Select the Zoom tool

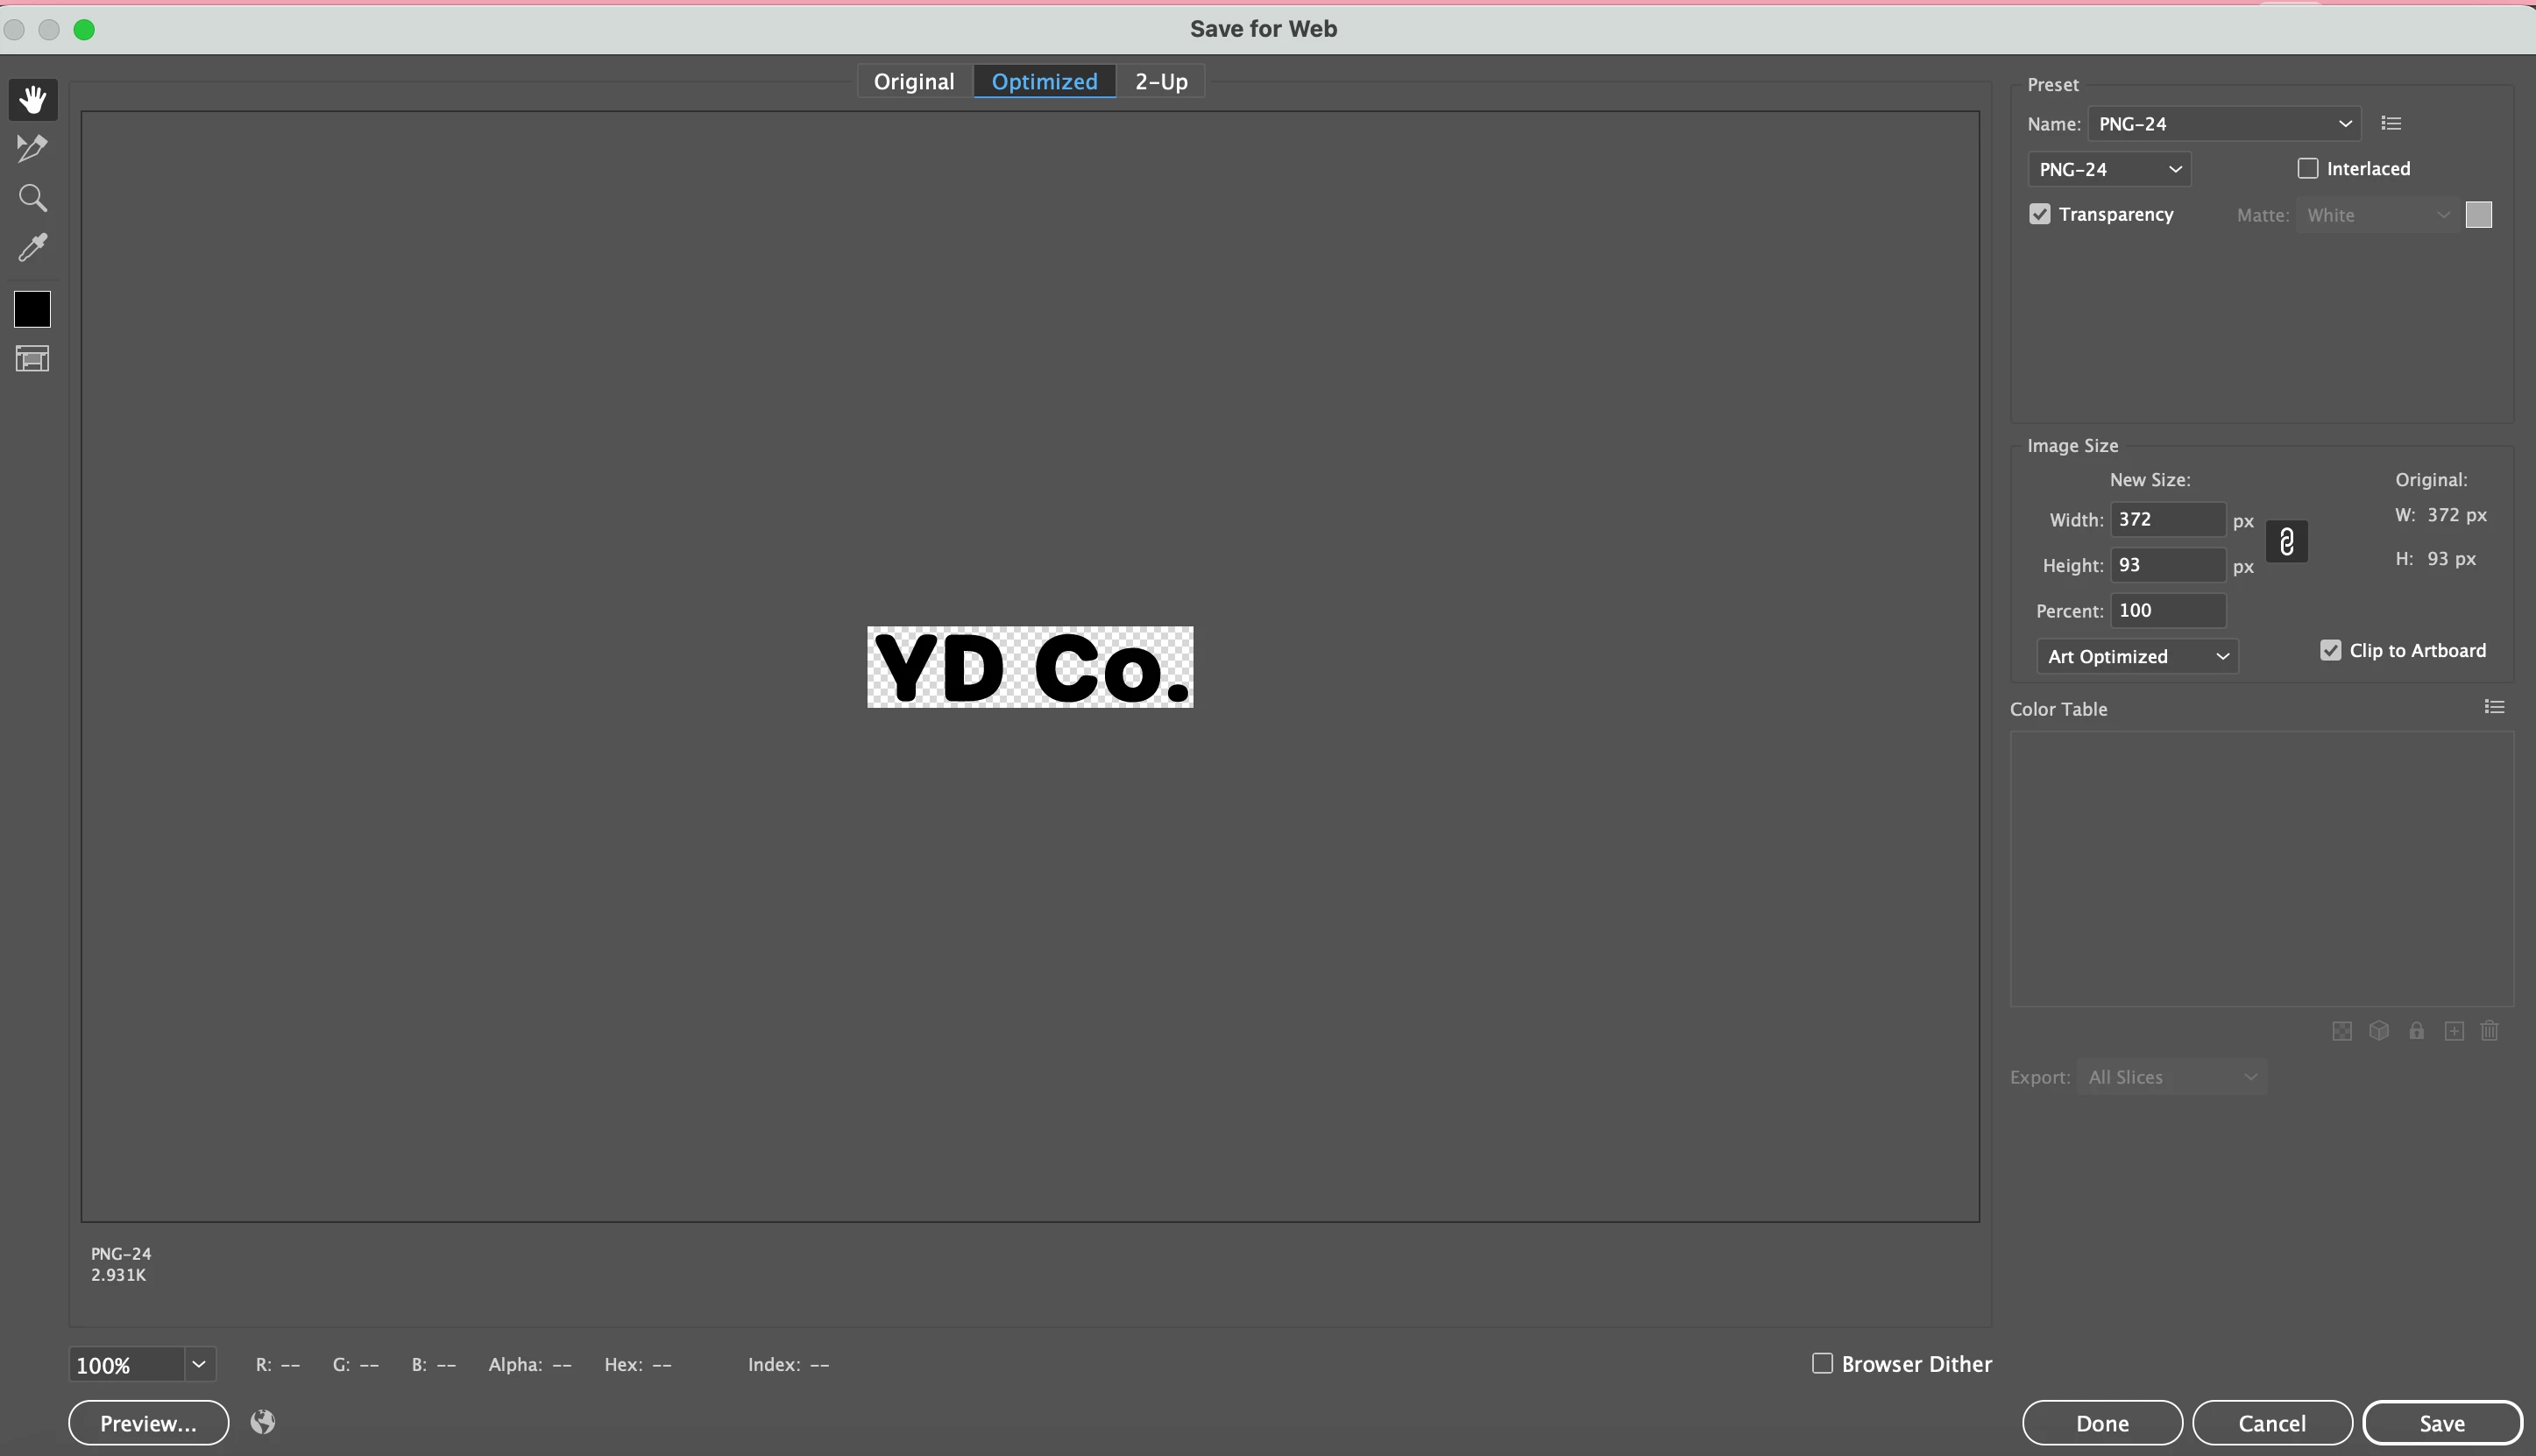coord(33,198)
